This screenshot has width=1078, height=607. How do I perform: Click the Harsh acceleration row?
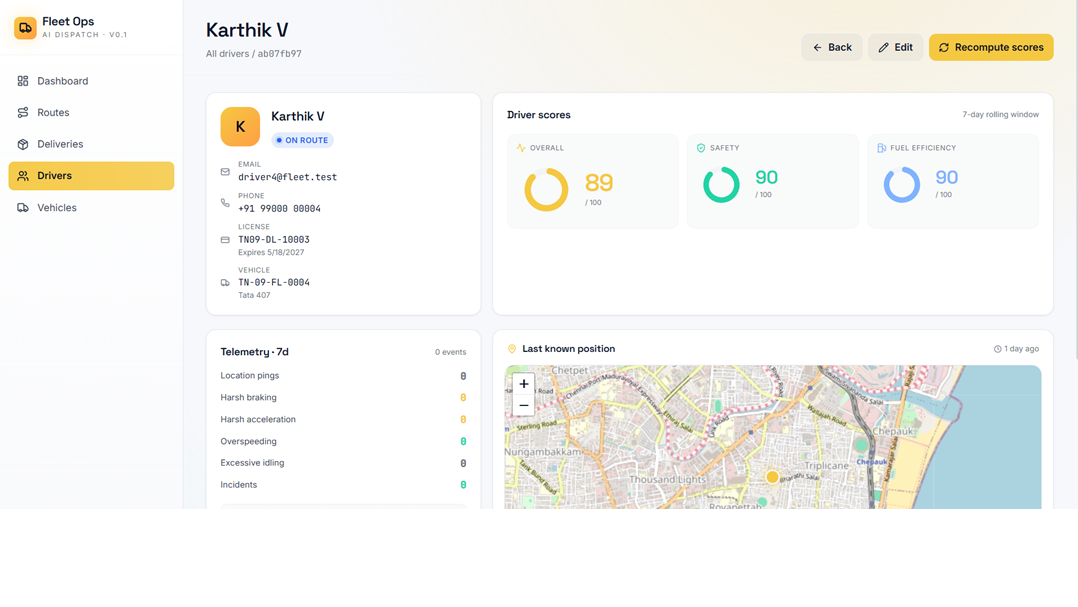343,419
